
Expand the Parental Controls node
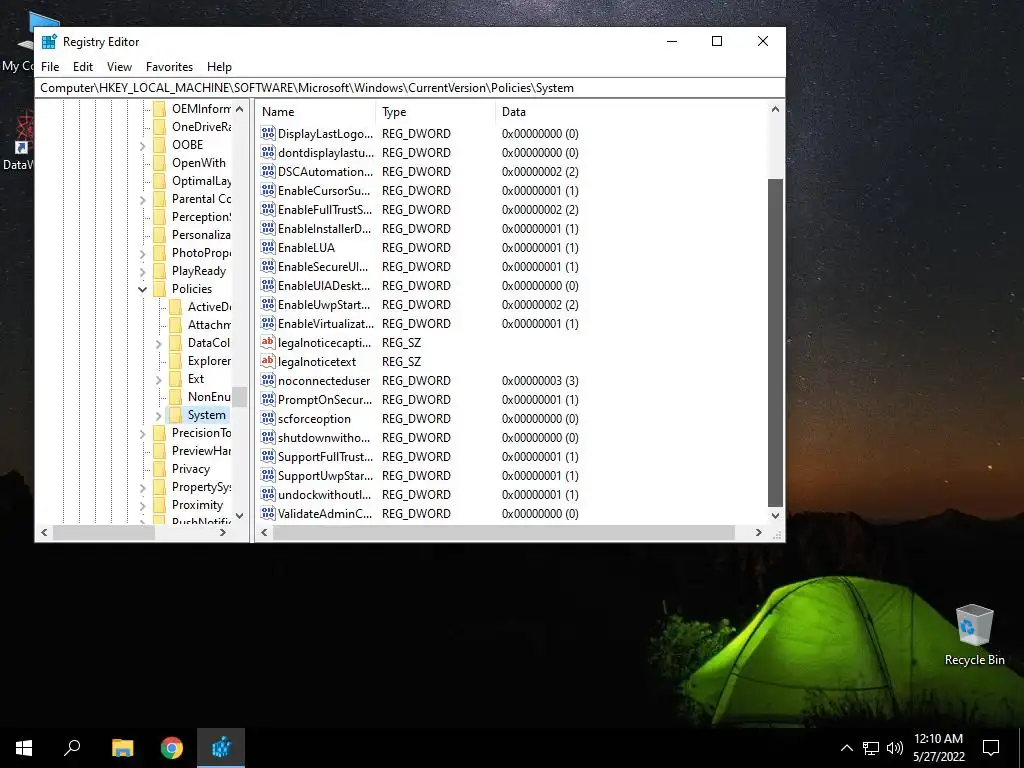(x=142, y=199)
